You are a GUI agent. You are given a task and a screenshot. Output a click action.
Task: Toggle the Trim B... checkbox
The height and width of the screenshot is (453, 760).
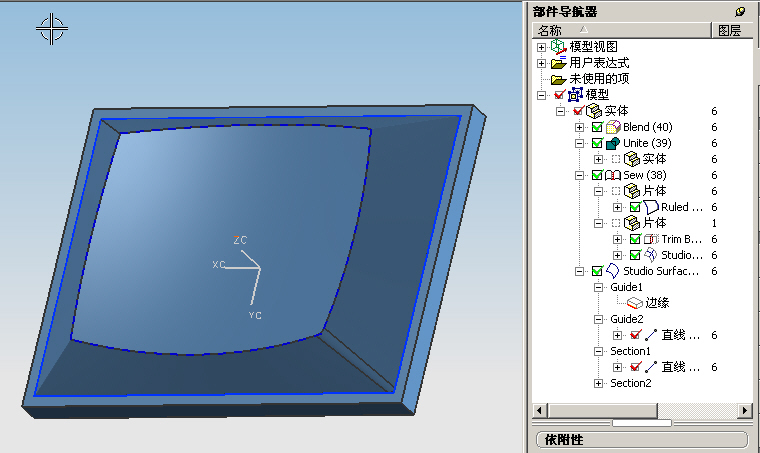tap(635, 239)
